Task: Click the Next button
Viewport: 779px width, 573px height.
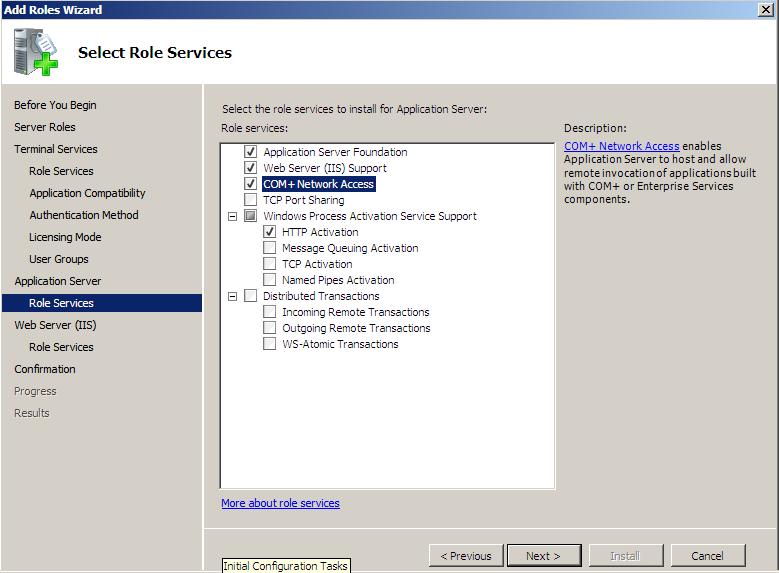Action: (544, 556)
